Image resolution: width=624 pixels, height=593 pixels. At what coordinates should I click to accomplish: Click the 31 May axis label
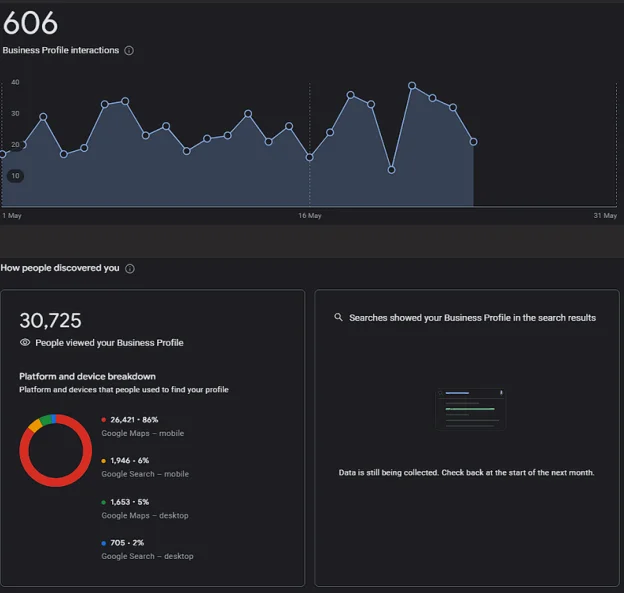pos(604,216)
